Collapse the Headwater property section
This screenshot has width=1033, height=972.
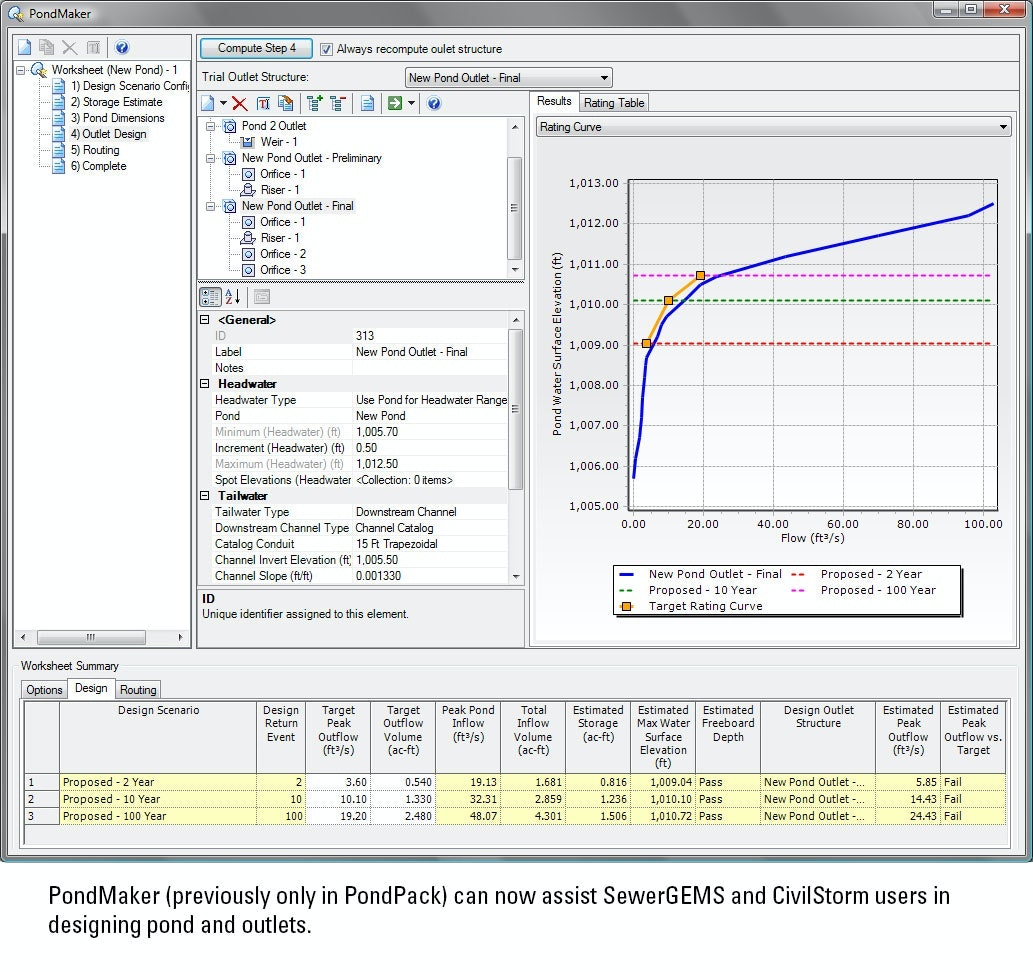point(206,384)
